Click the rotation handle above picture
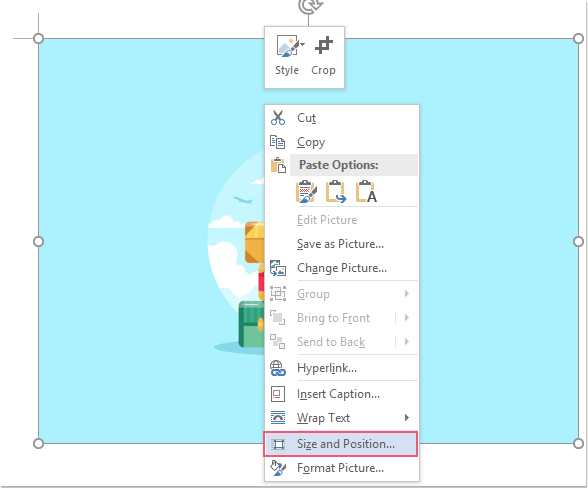This screenshot has height=488, width=588. (x=309, y=6)
